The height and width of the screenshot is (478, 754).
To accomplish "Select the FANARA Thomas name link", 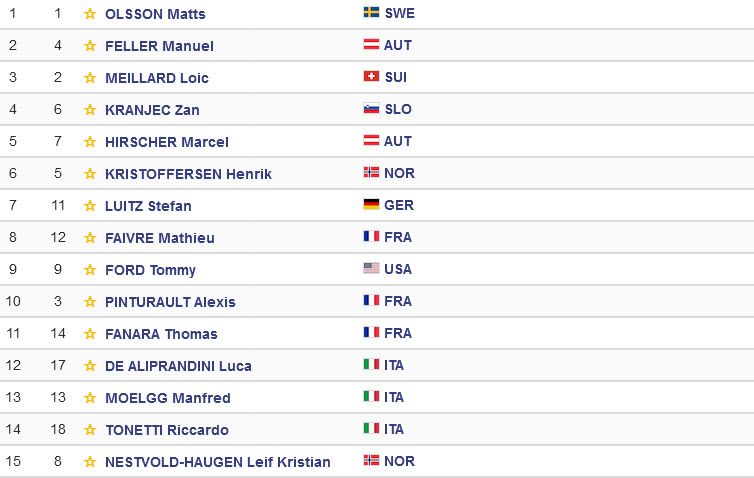I will pyautogui.click(x=161, y=334).
